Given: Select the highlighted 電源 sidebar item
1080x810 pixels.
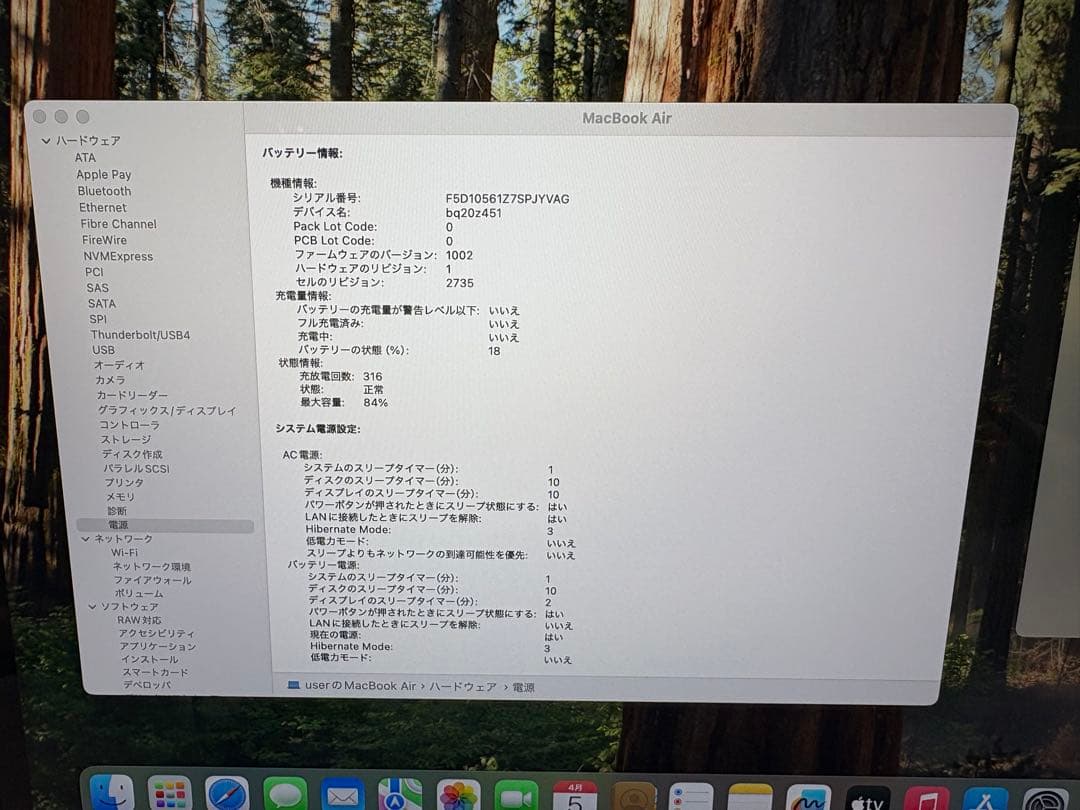Looking at the screenshot, I should point(165,526).
